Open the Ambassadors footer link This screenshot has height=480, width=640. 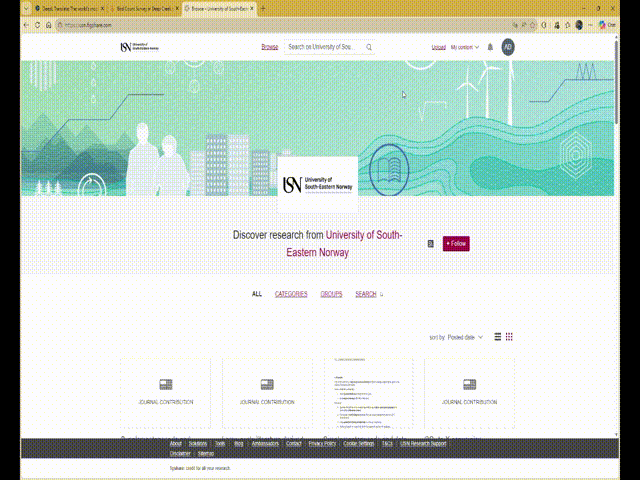pyautogui.click(x=265, y=444)
